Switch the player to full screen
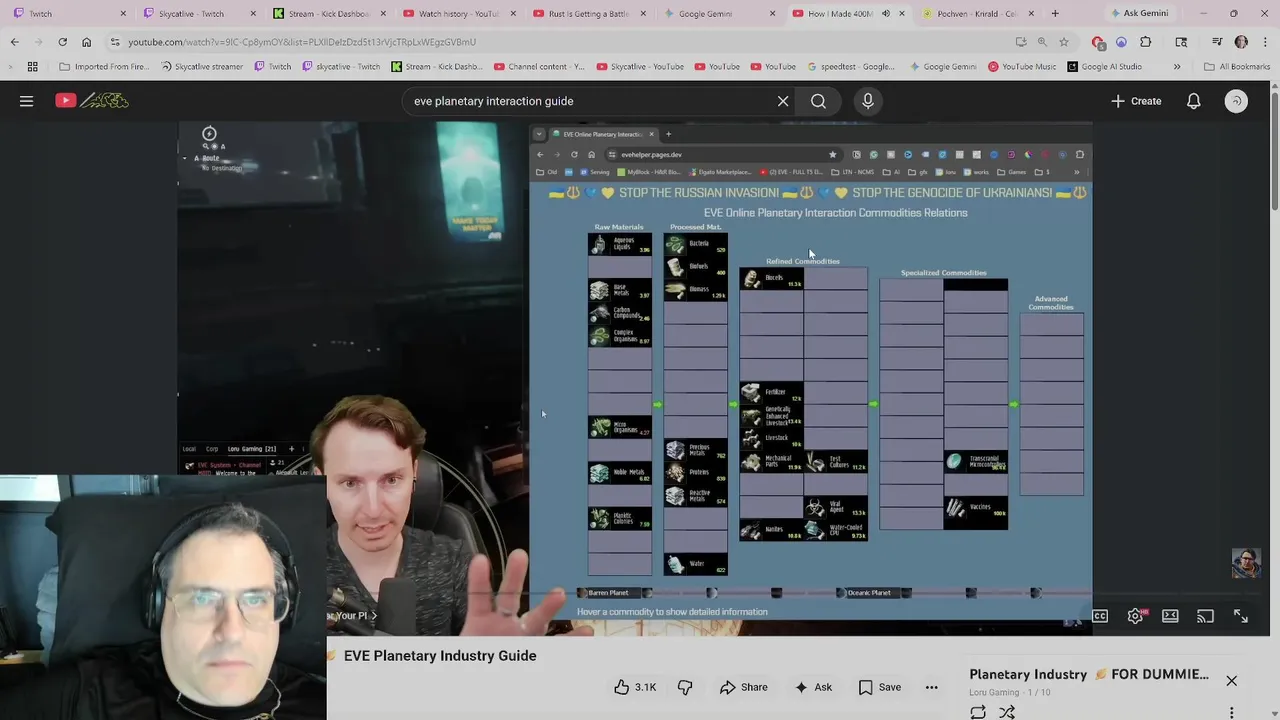Viewport: 1280px width, 720px height. (1240, 616)
